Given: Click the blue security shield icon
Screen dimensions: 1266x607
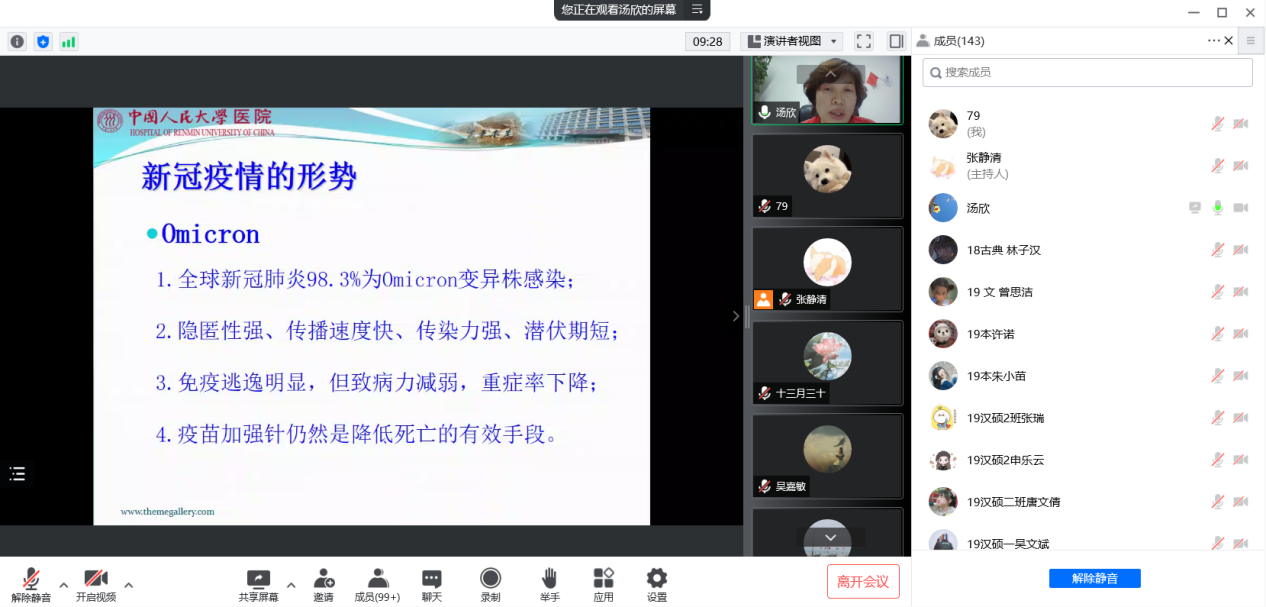Looking at the screenshot, I should 43,41.
